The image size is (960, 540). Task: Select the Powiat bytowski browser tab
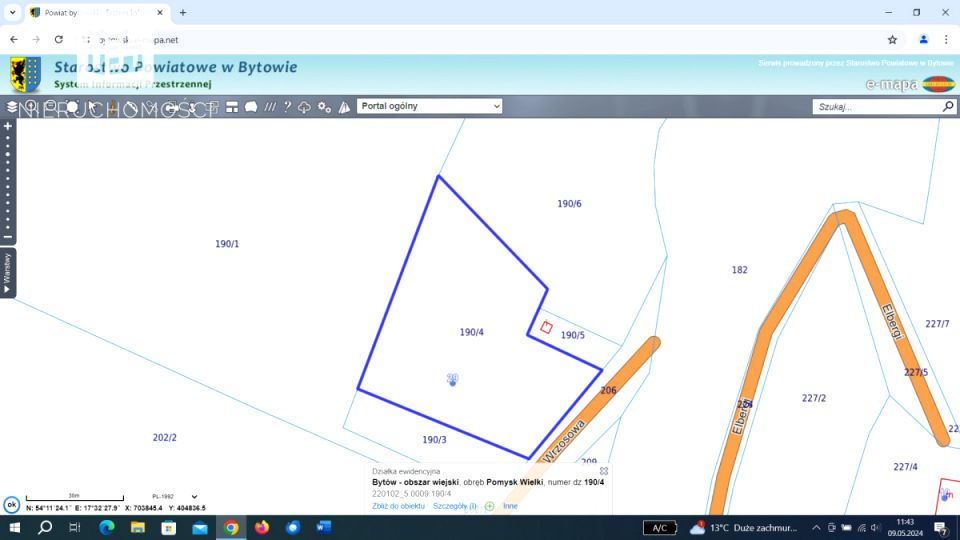click(95, 13)
